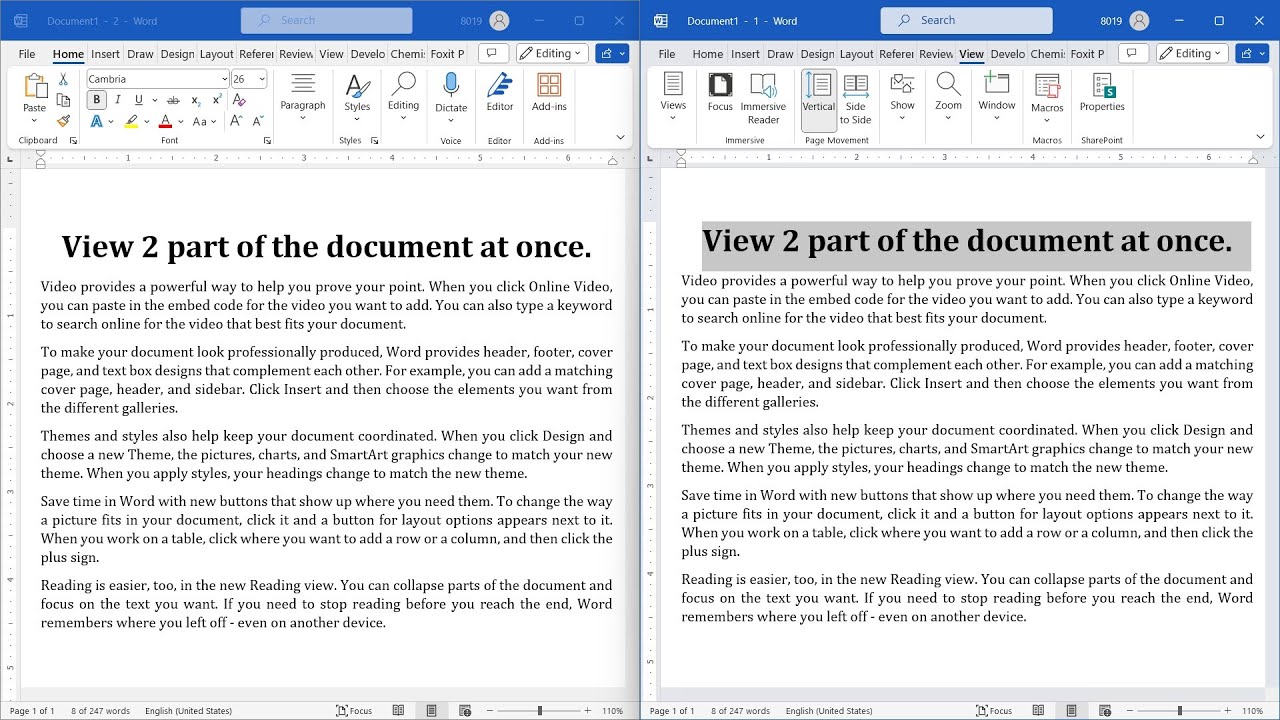
Task: Open SharePoint Properties
Action: [1101, 97]
